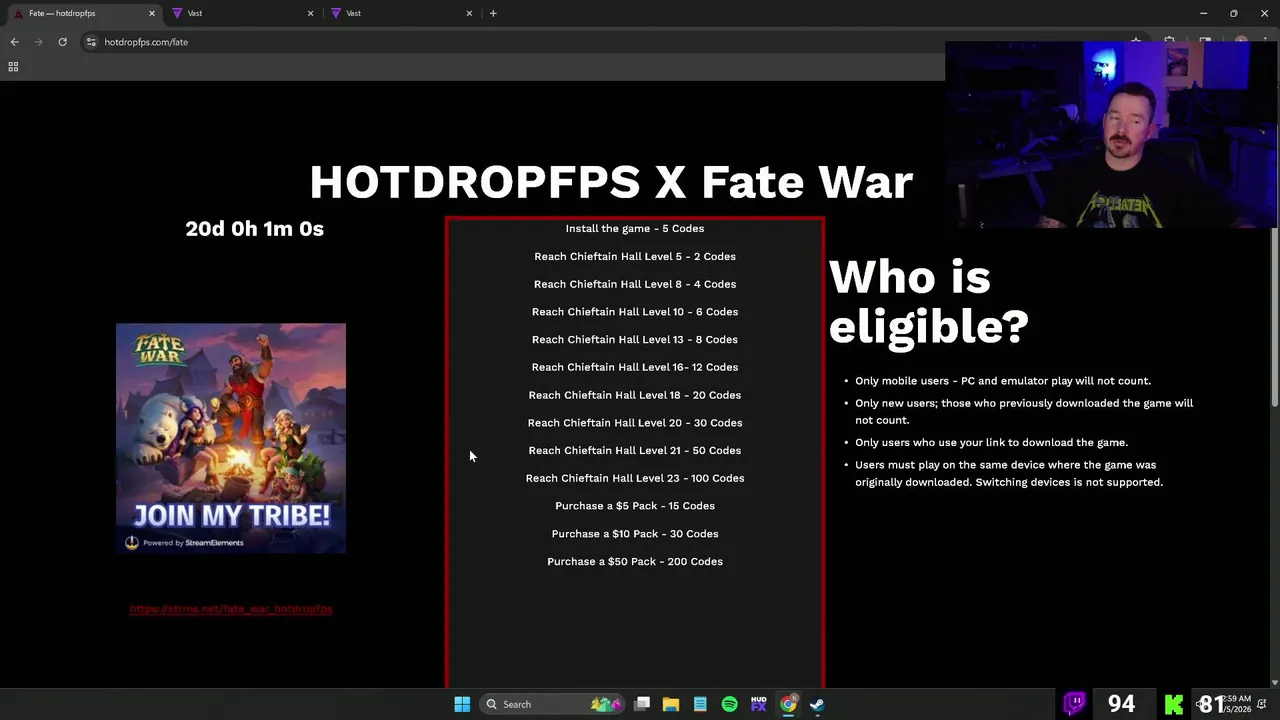Open the Windows Start menu
The image size is (1280, 720).
[x=462, y=704]
